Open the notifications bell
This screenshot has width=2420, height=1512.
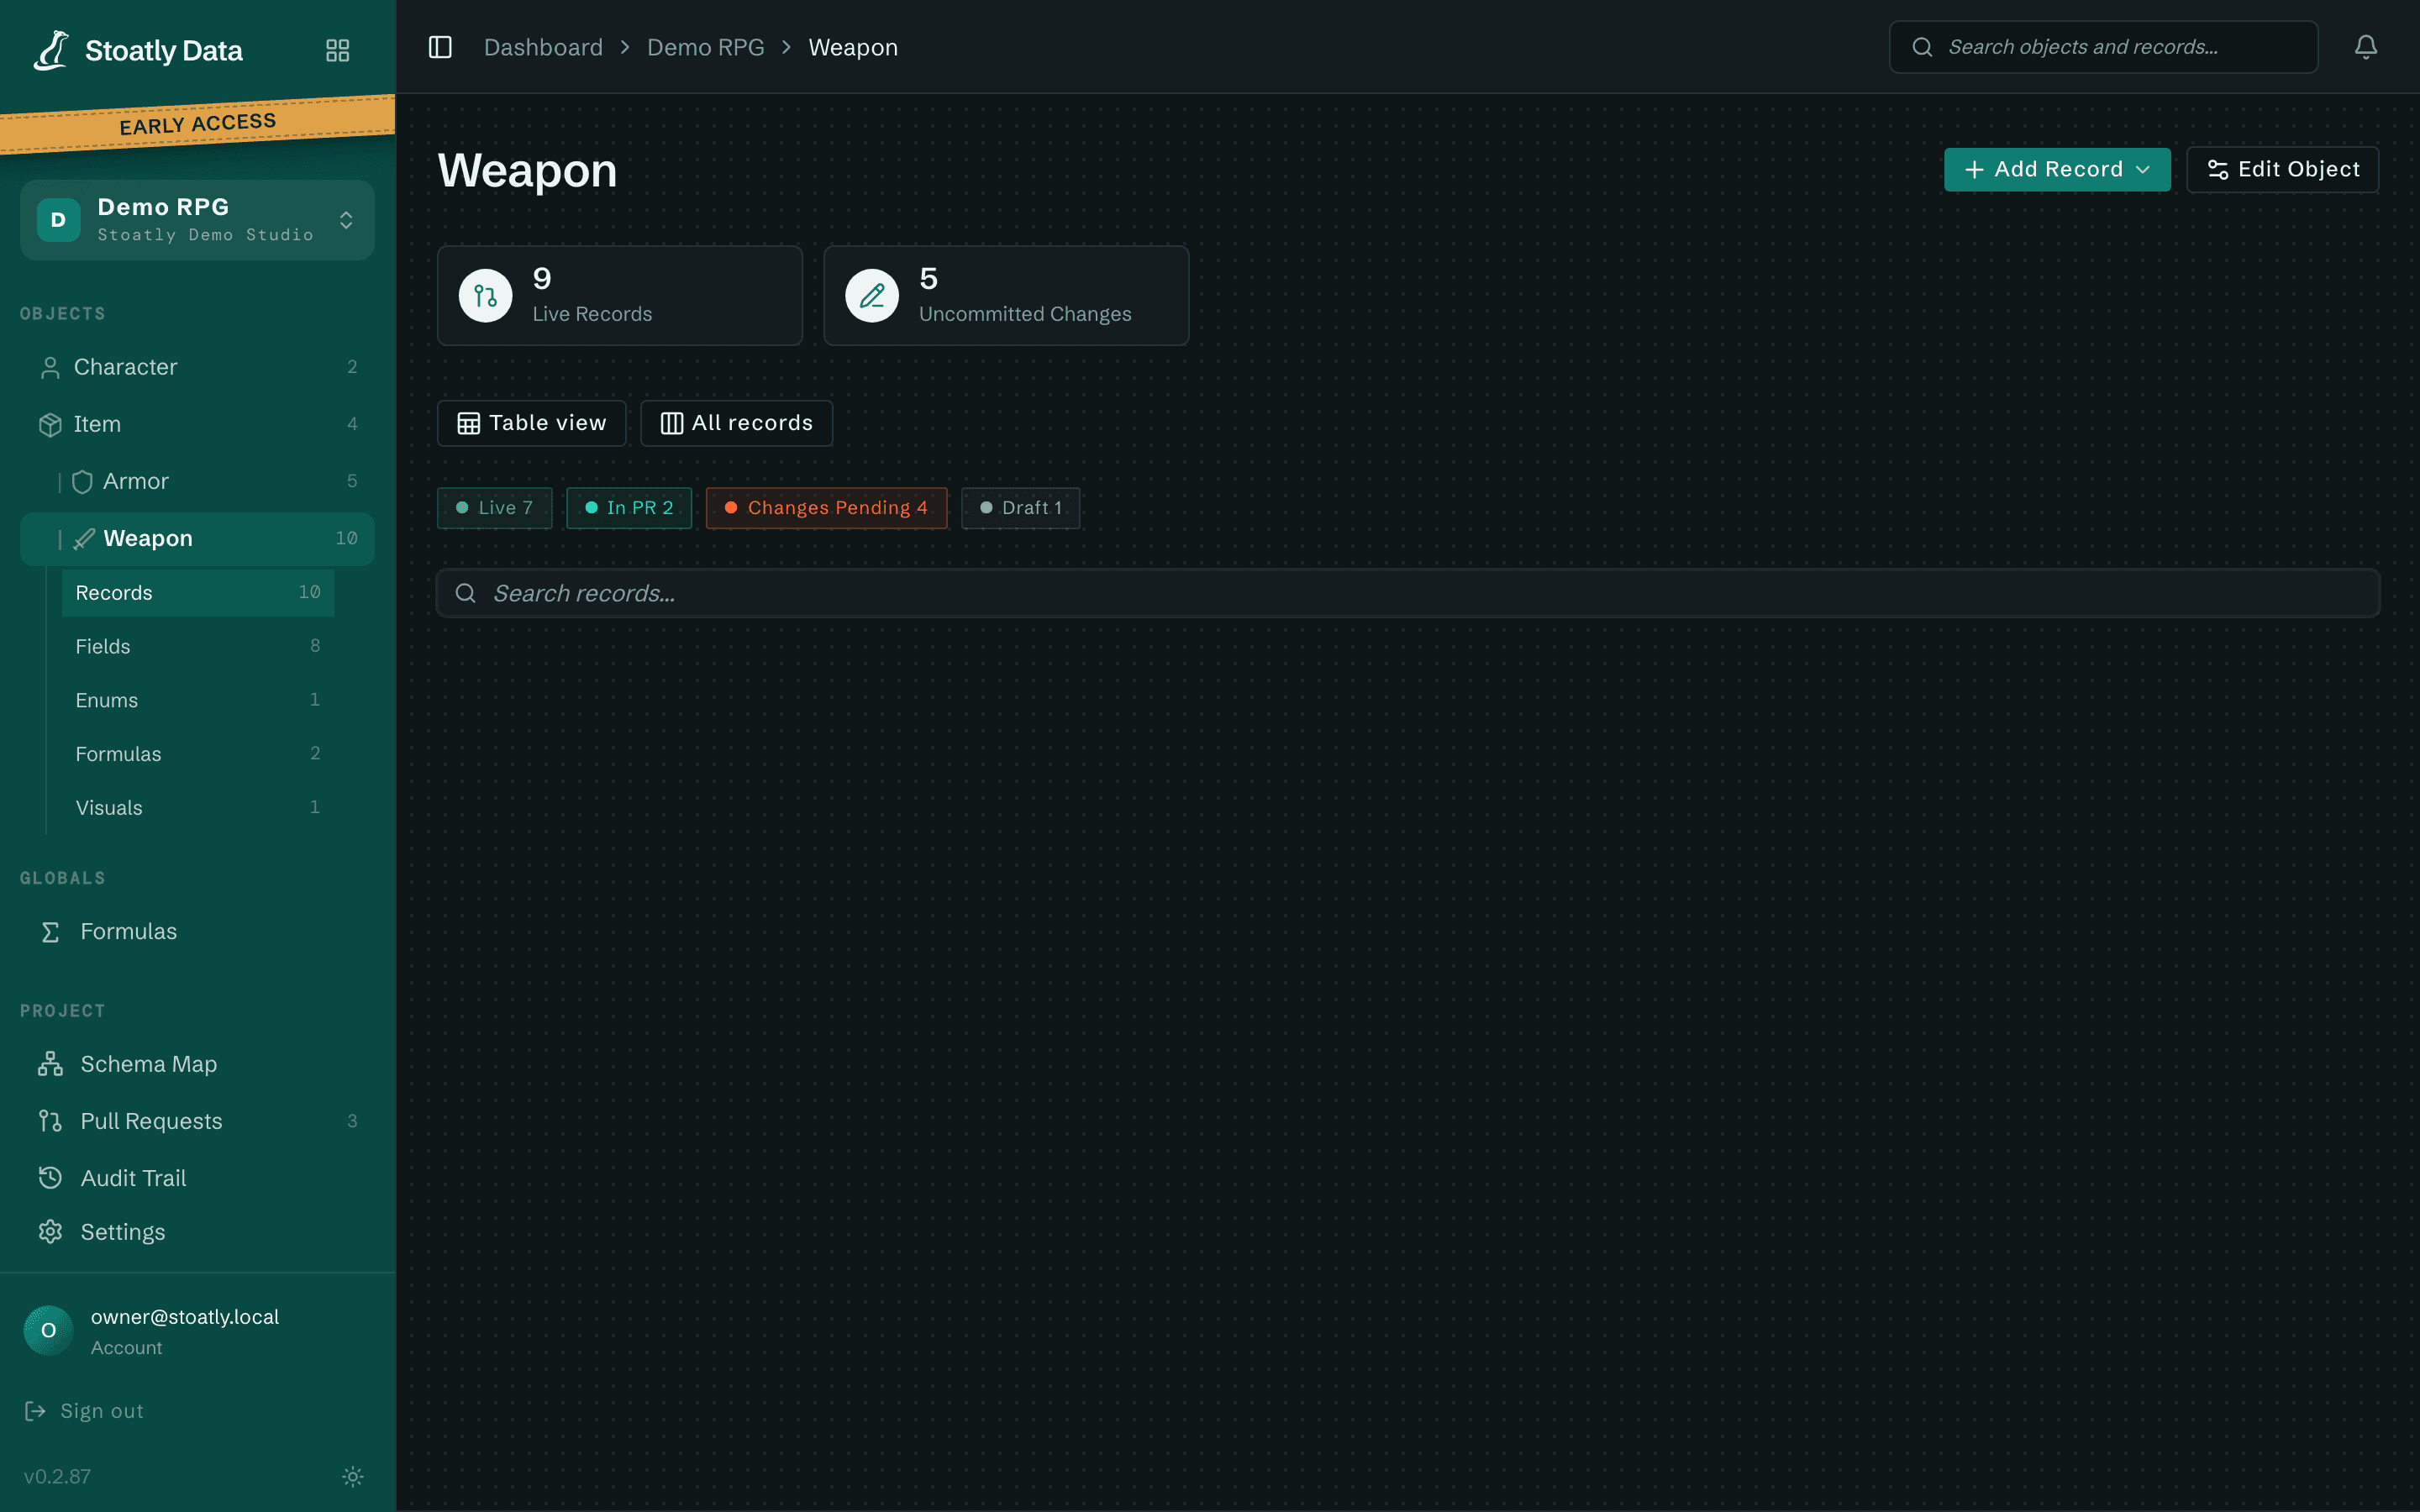pyautogui.click(x=2365, y=47)
